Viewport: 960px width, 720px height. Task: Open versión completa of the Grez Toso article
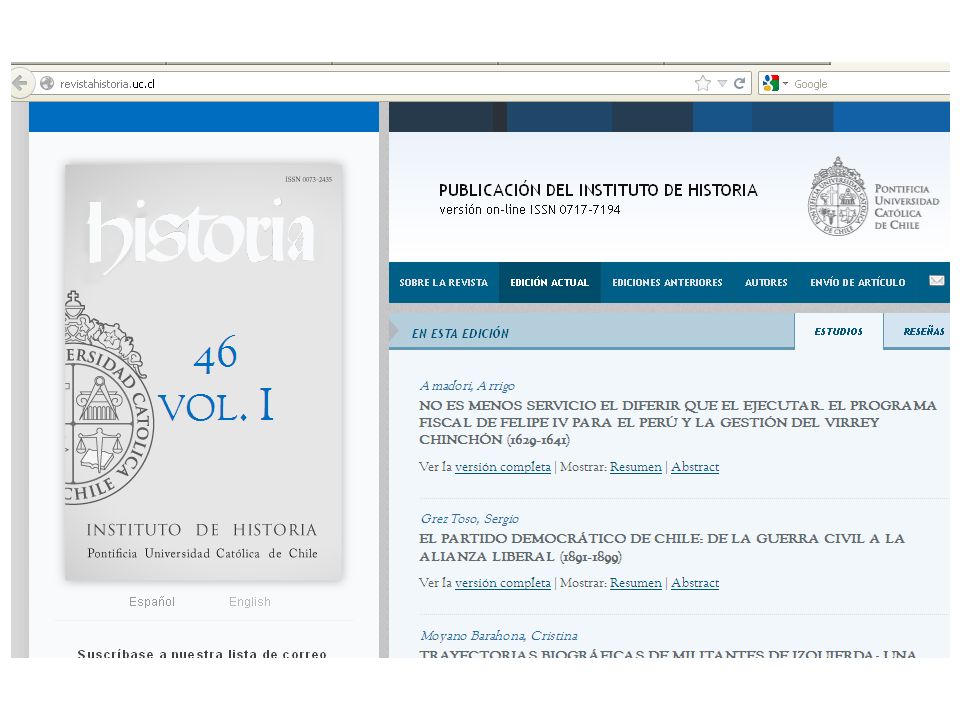(x=503, y=583)
